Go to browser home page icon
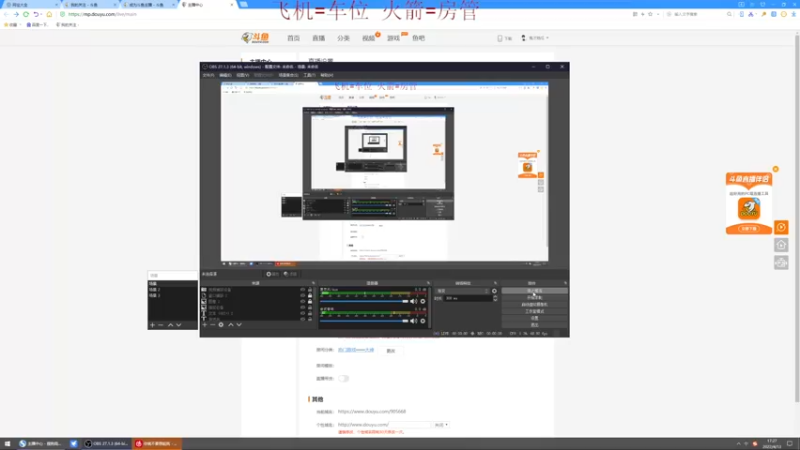 [x=49, y=14]
